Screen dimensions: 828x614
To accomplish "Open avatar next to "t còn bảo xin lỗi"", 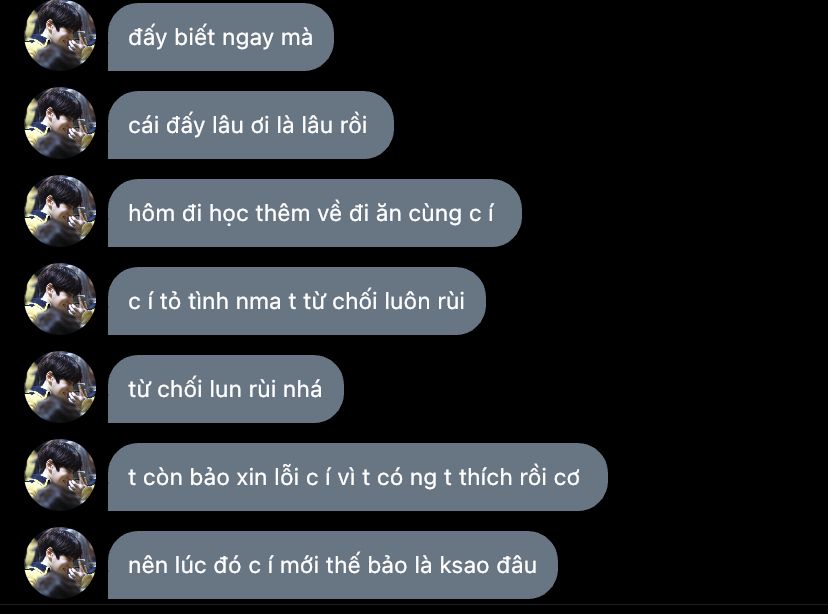I will [x=60, y=476].
